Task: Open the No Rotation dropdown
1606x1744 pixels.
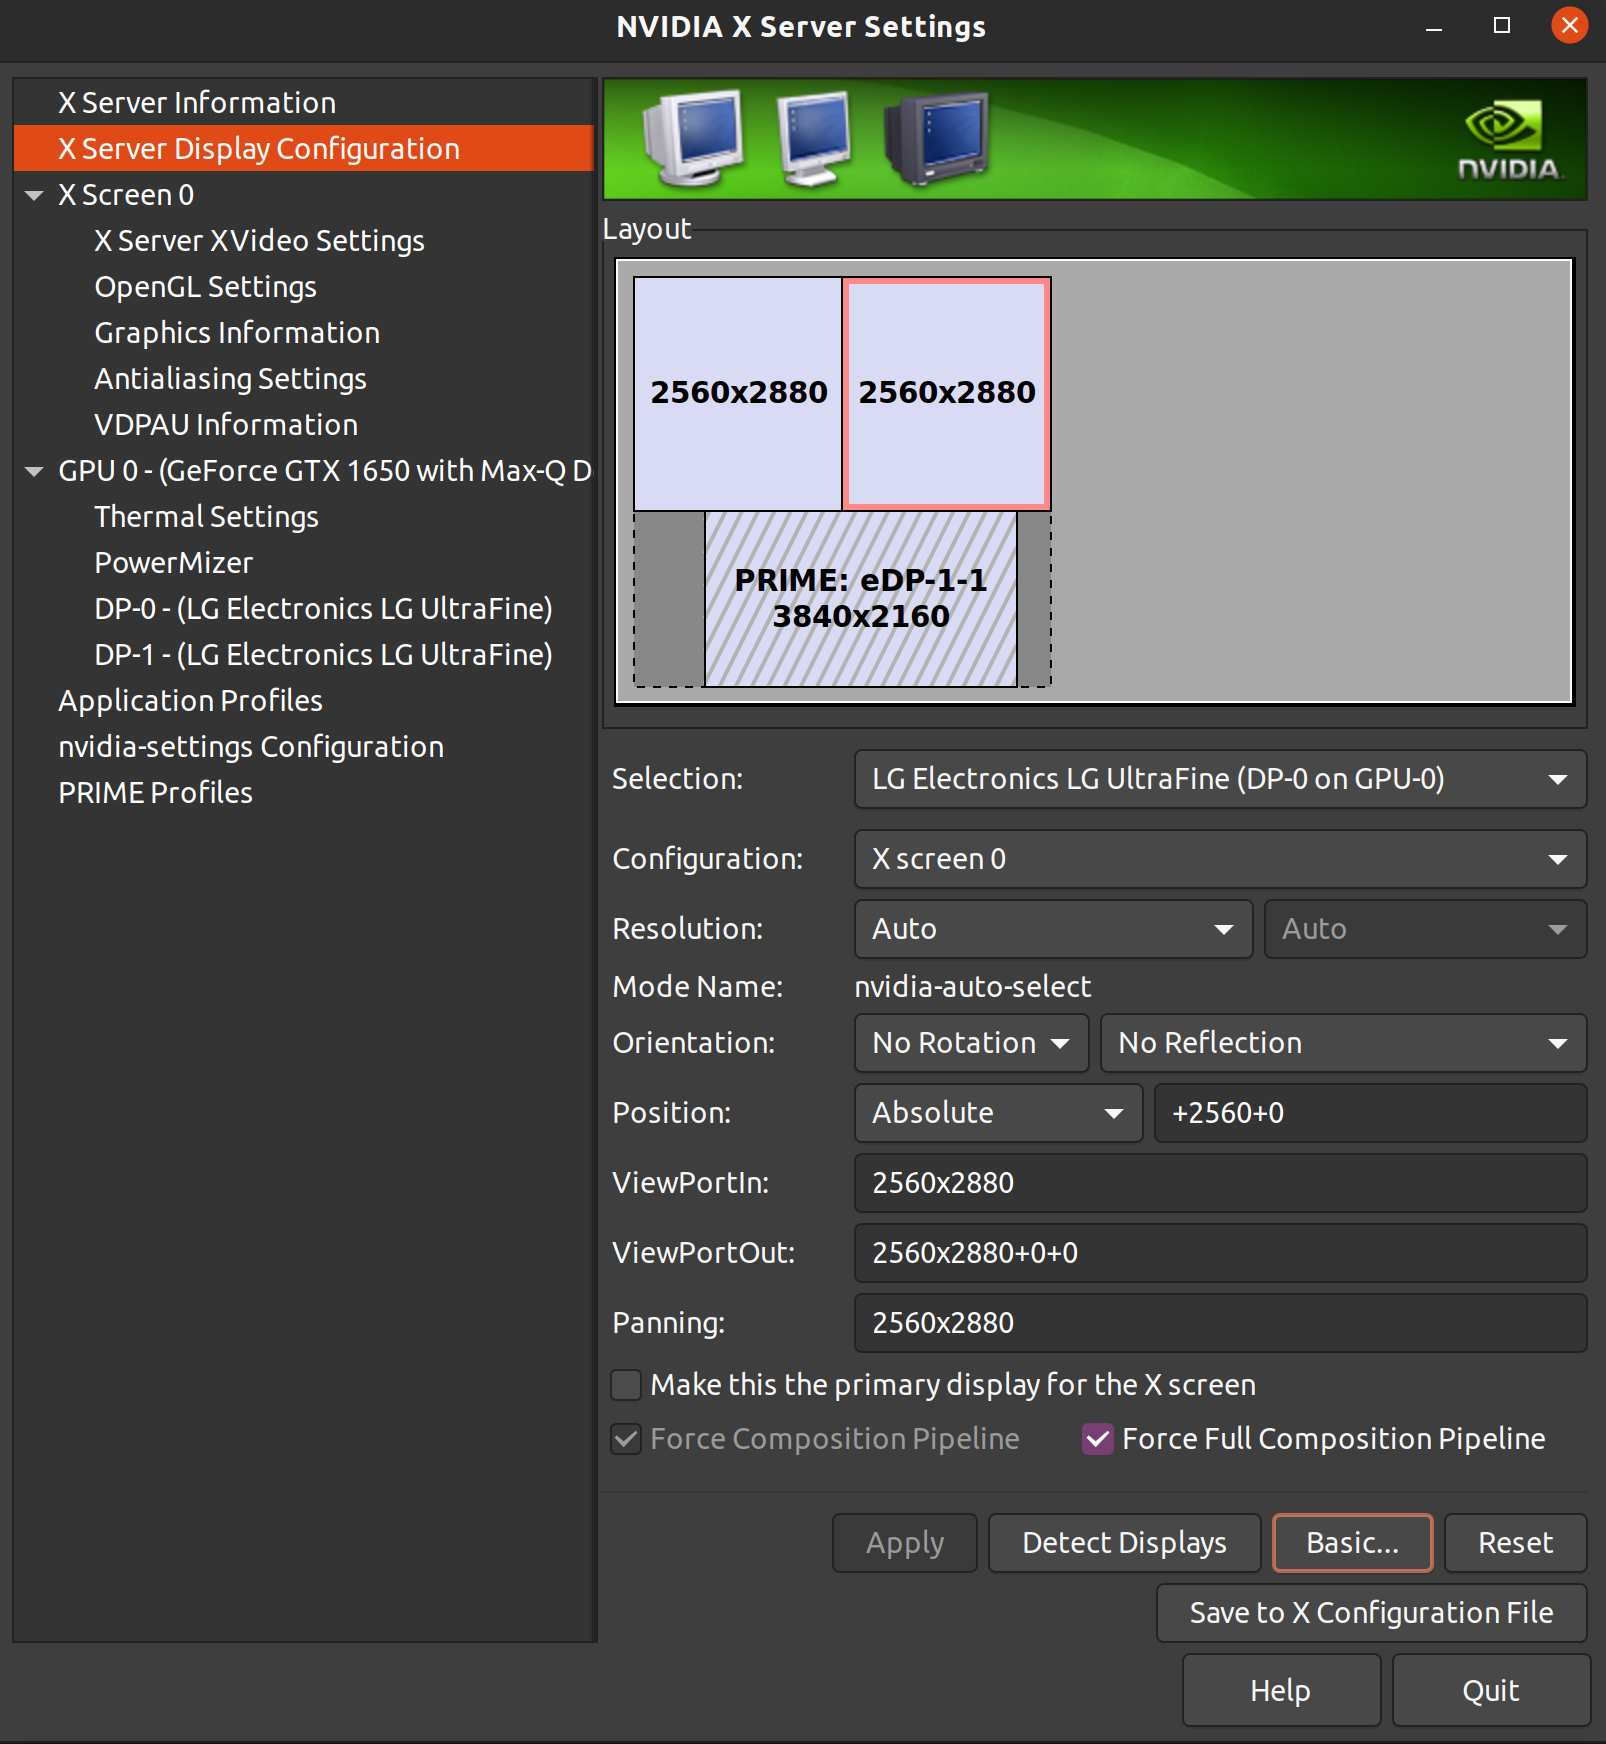Action: pos(971,1043)
